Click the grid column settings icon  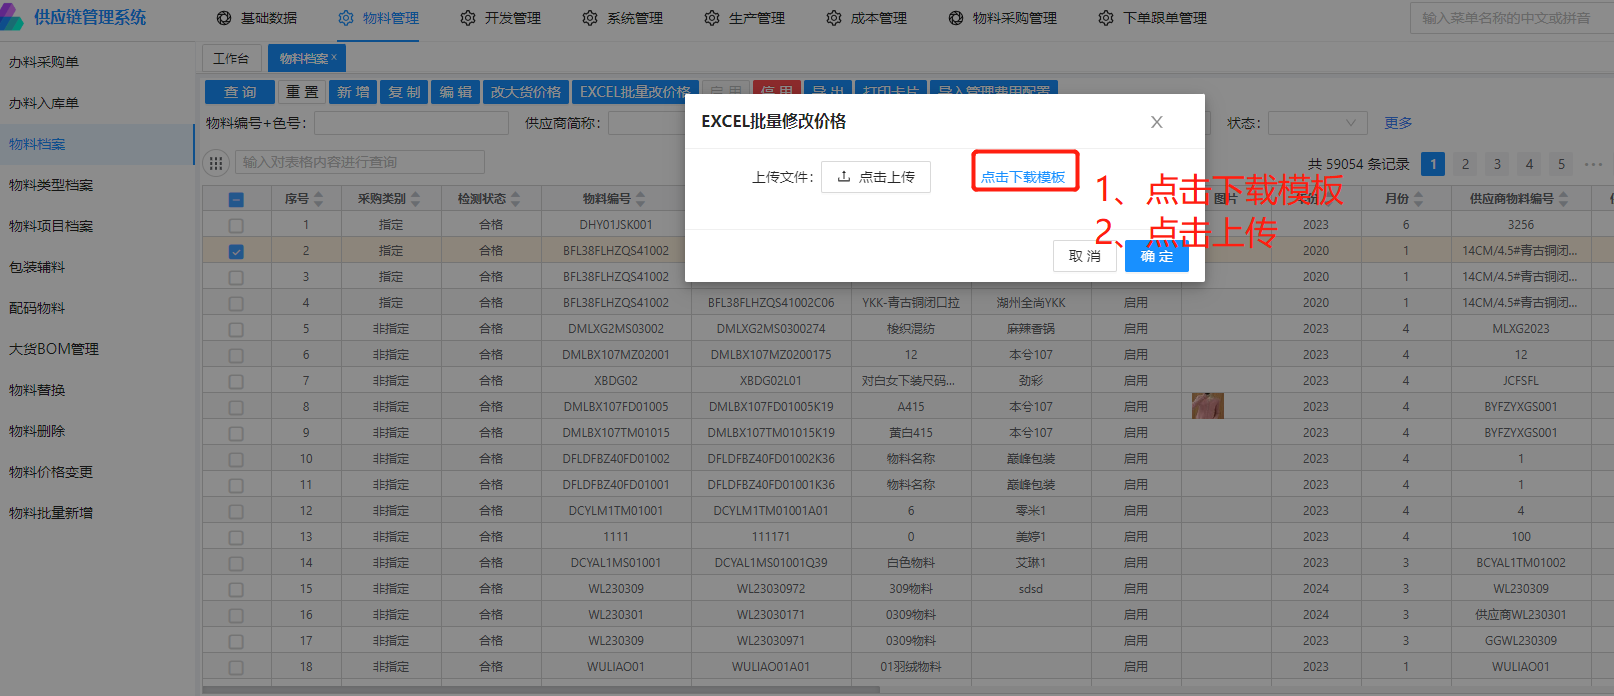[x=216, y=163]
